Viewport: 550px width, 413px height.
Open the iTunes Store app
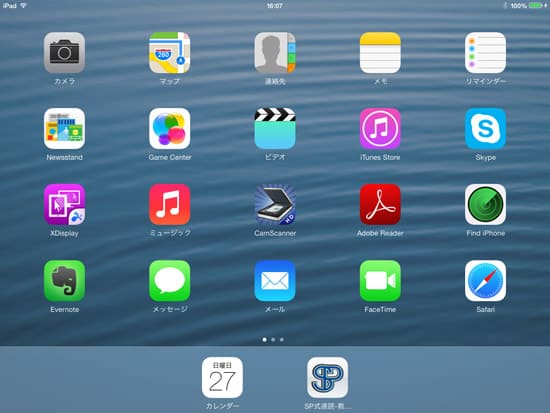380,128
